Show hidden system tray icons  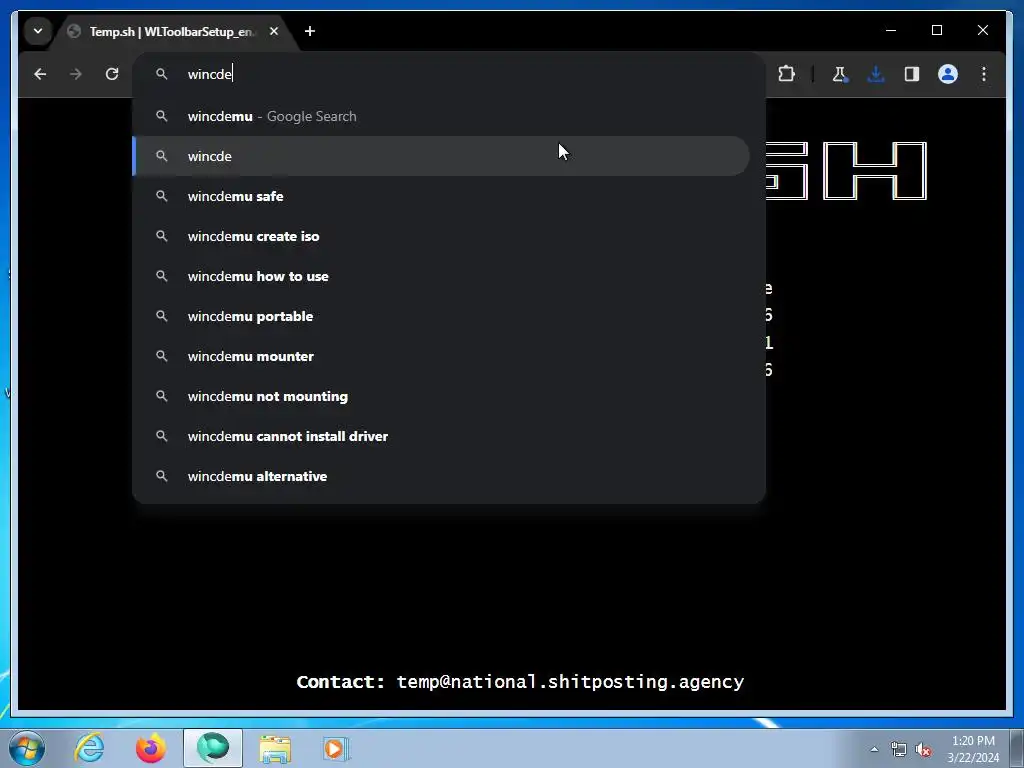click(x=874, y=749)
